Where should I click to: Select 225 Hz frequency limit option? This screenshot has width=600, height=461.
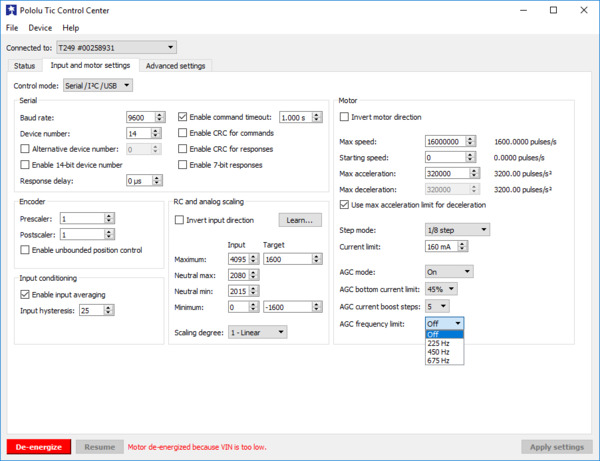pyautogui.click(x=445, y=343)
